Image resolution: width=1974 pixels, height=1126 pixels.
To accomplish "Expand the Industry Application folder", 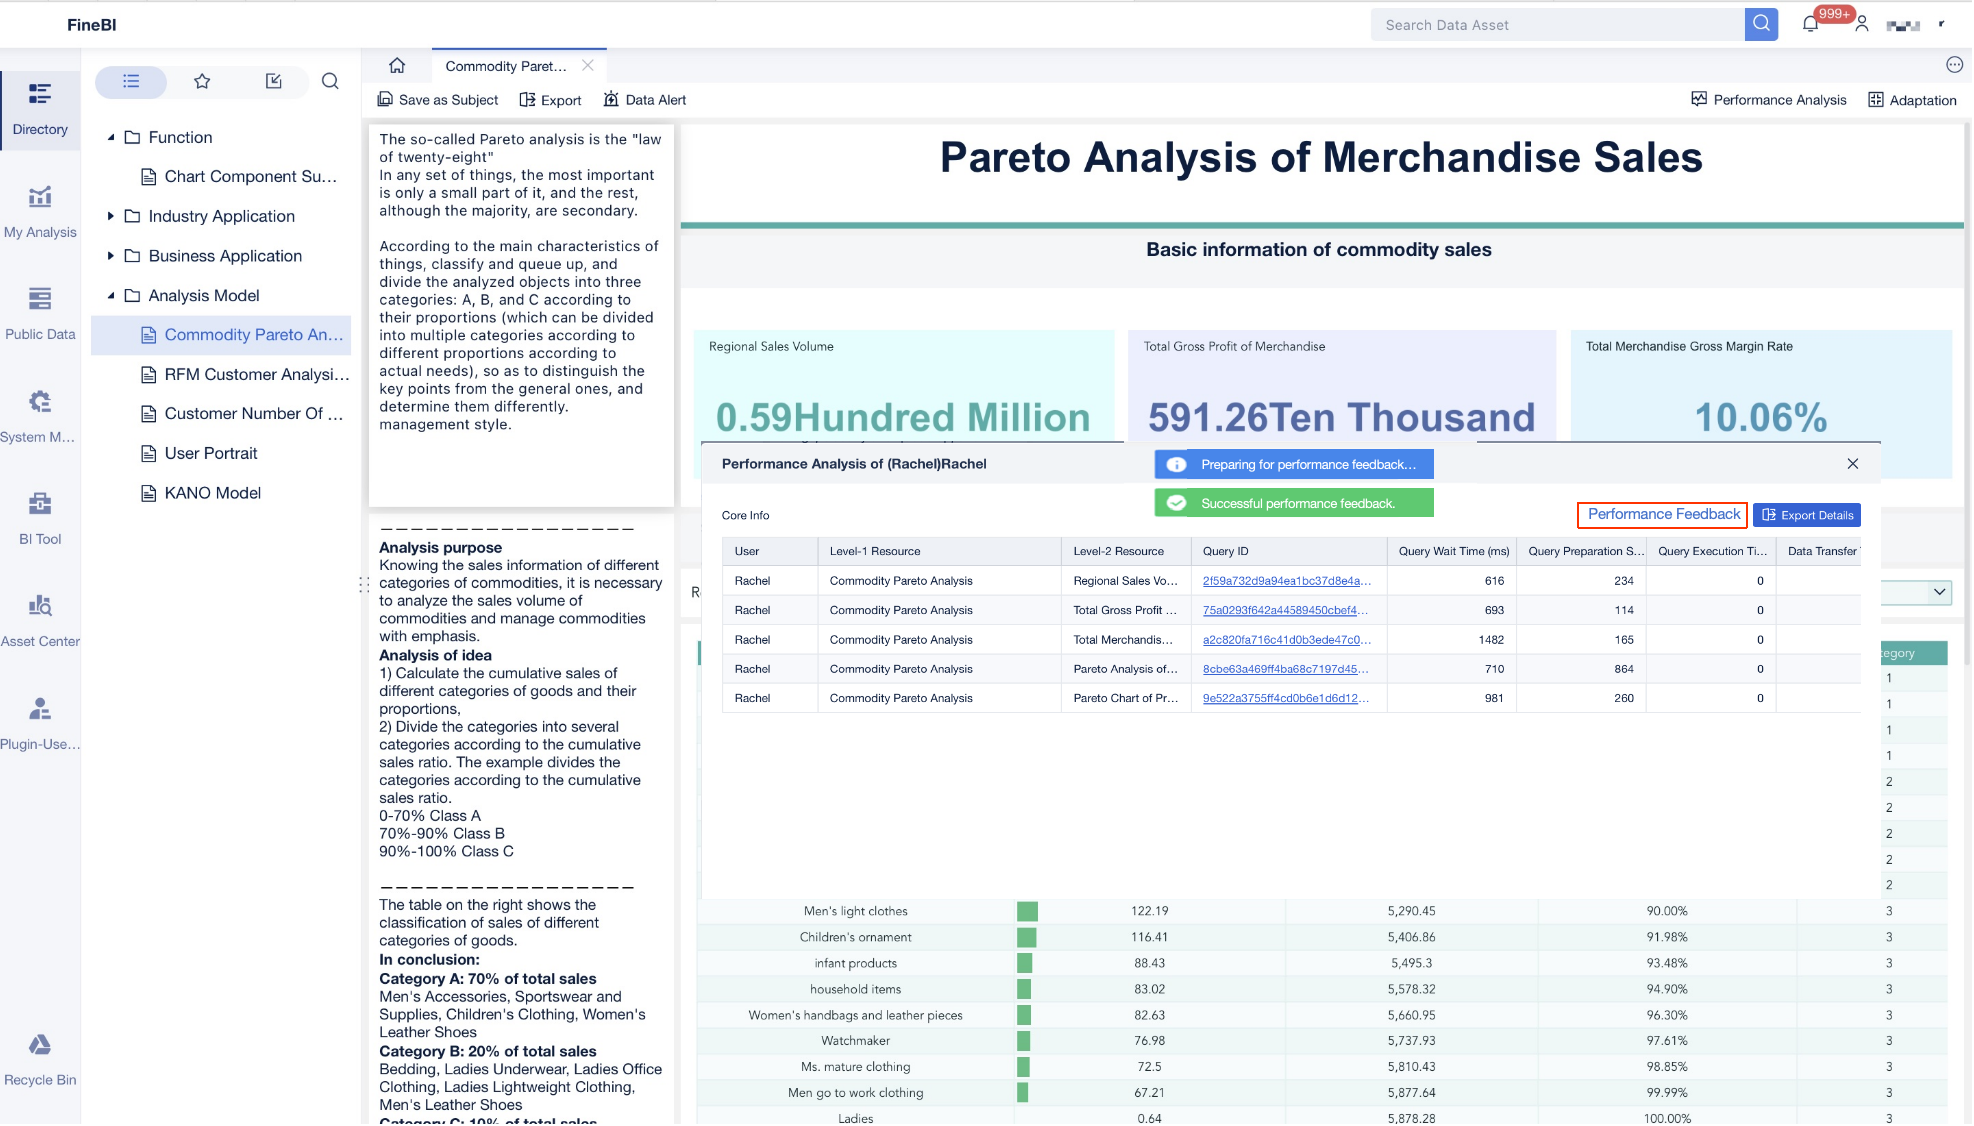I will tap(111, 217).
